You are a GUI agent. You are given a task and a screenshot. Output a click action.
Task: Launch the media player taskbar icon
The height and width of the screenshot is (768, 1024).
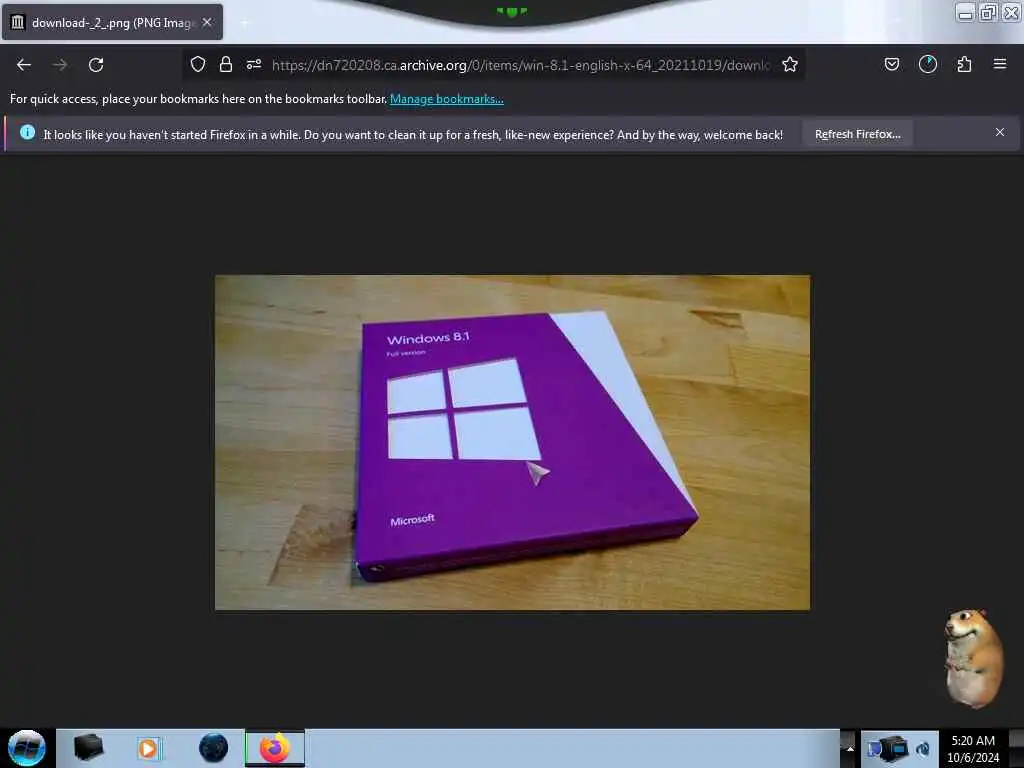click(150, 748)
